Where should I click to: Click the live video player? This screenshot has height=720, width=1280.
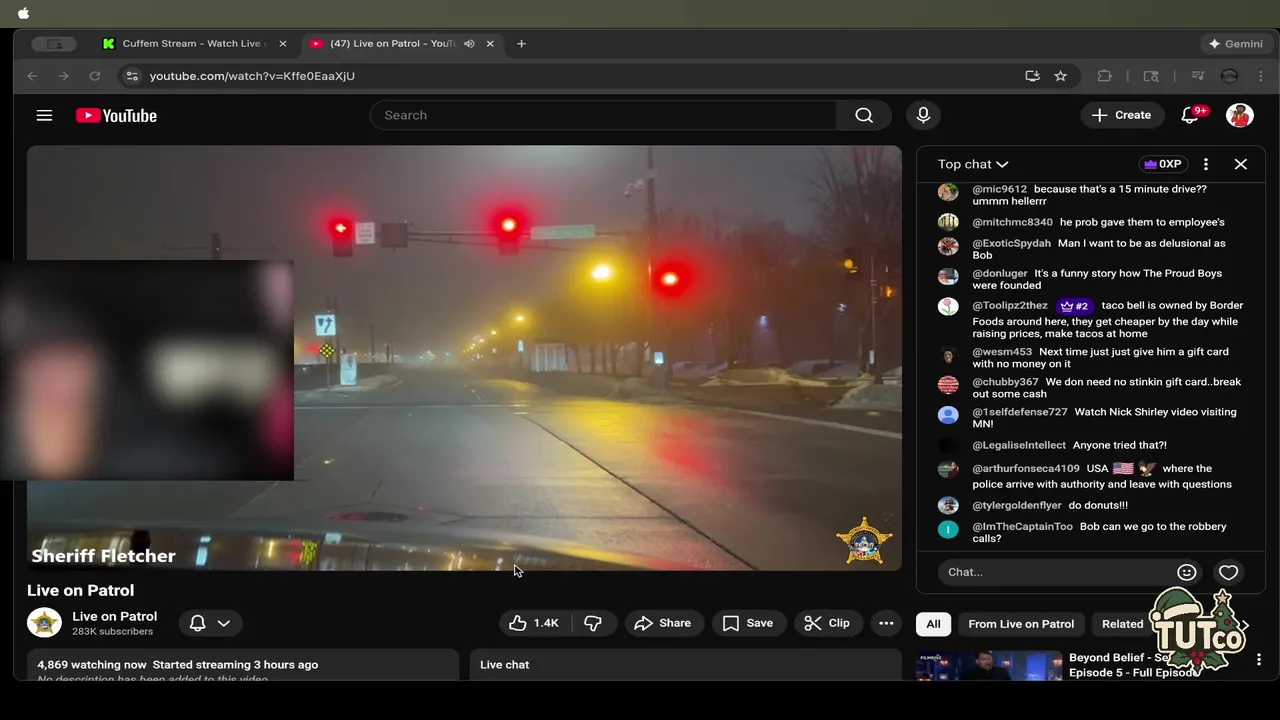point(464,358)
